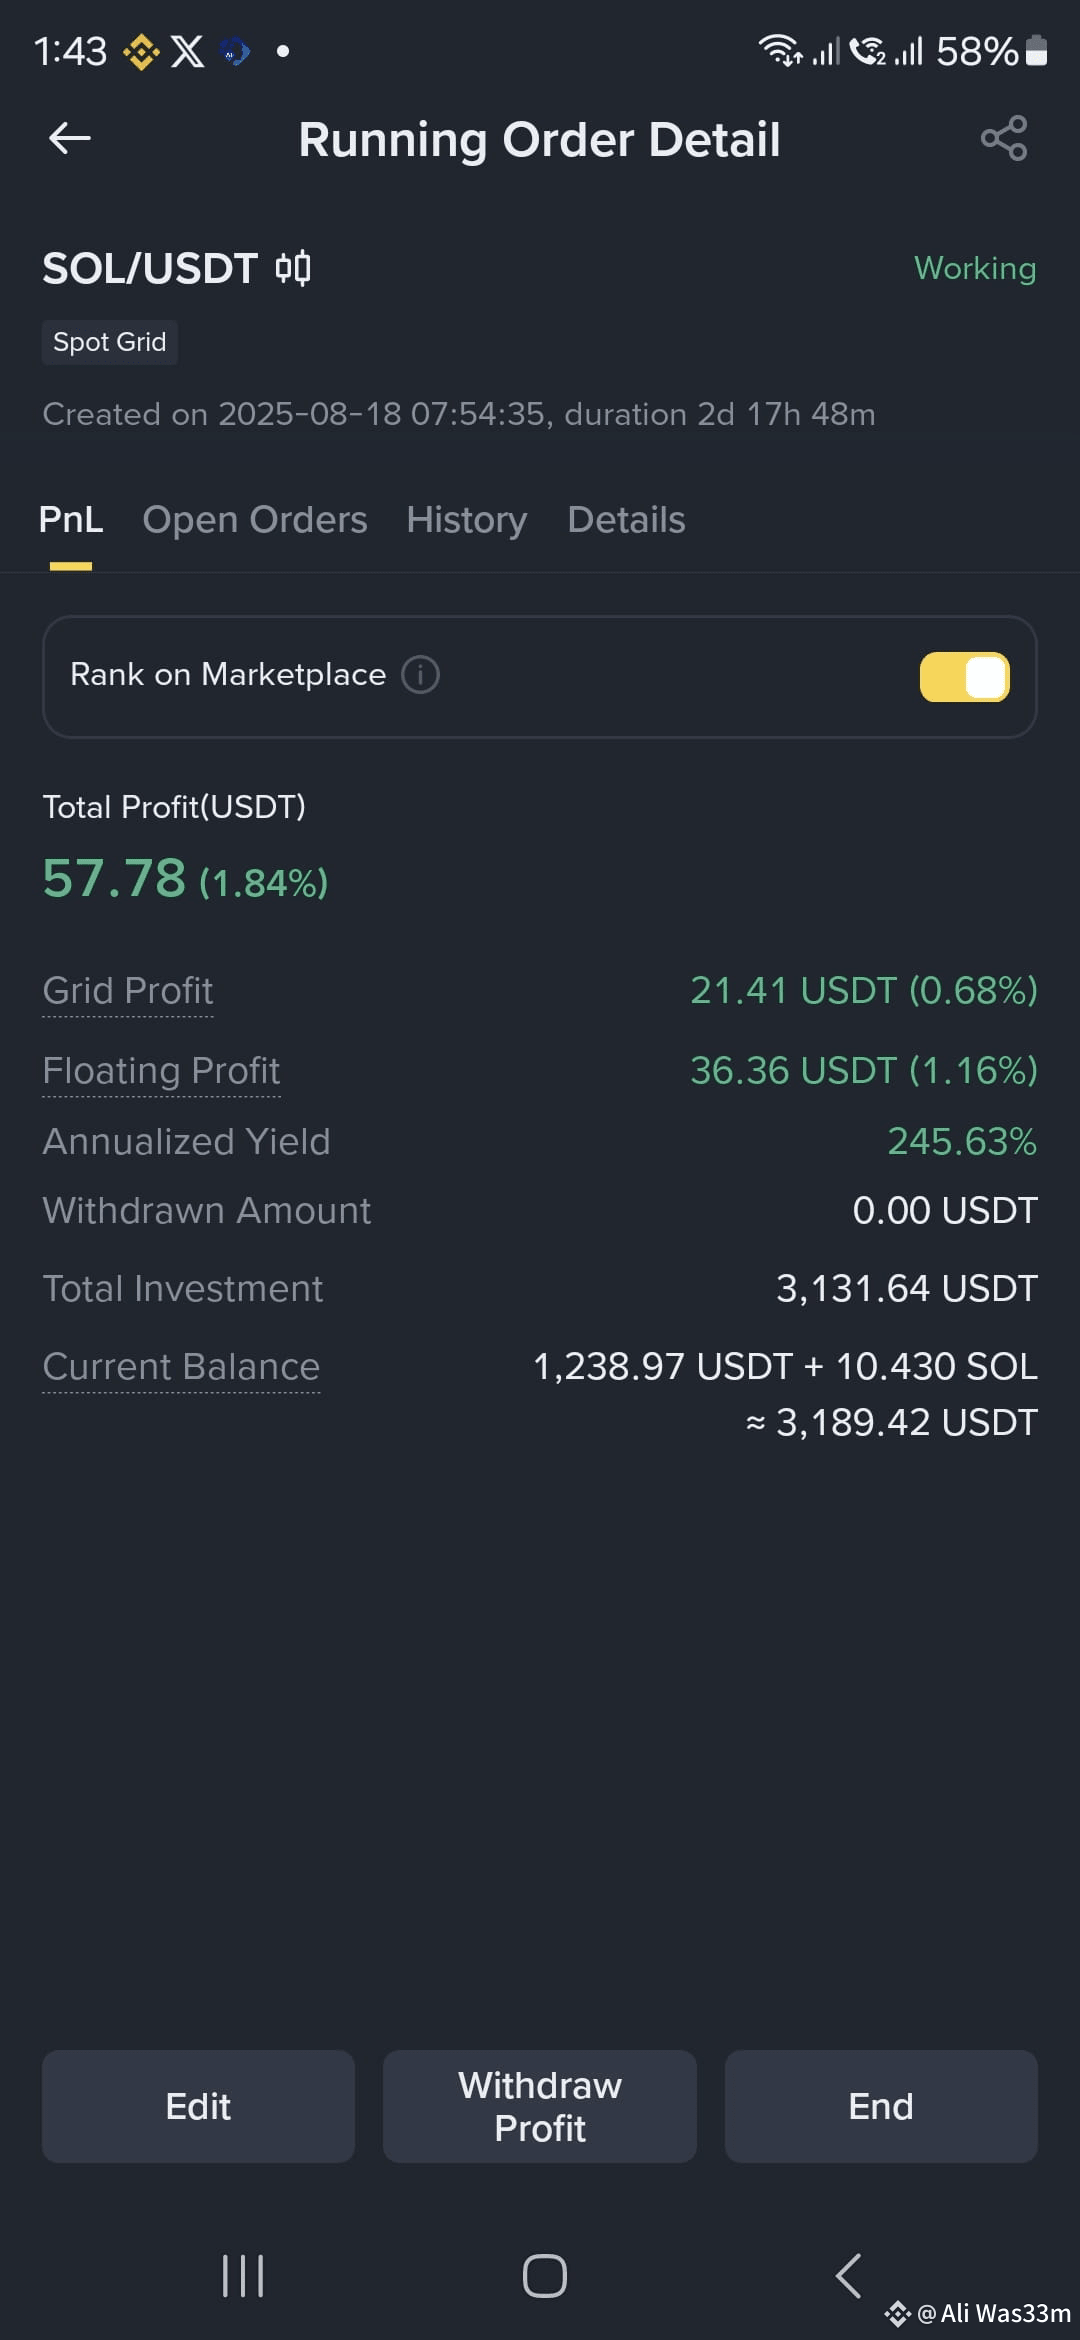Tap the underlined Current Balance label
The image size is (1080, 2340).
click(x=181, y=1367)
